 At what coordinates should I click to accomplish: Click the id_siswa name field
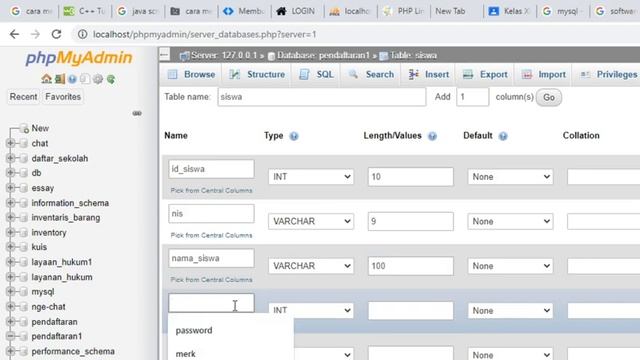(x=211, y=169)
